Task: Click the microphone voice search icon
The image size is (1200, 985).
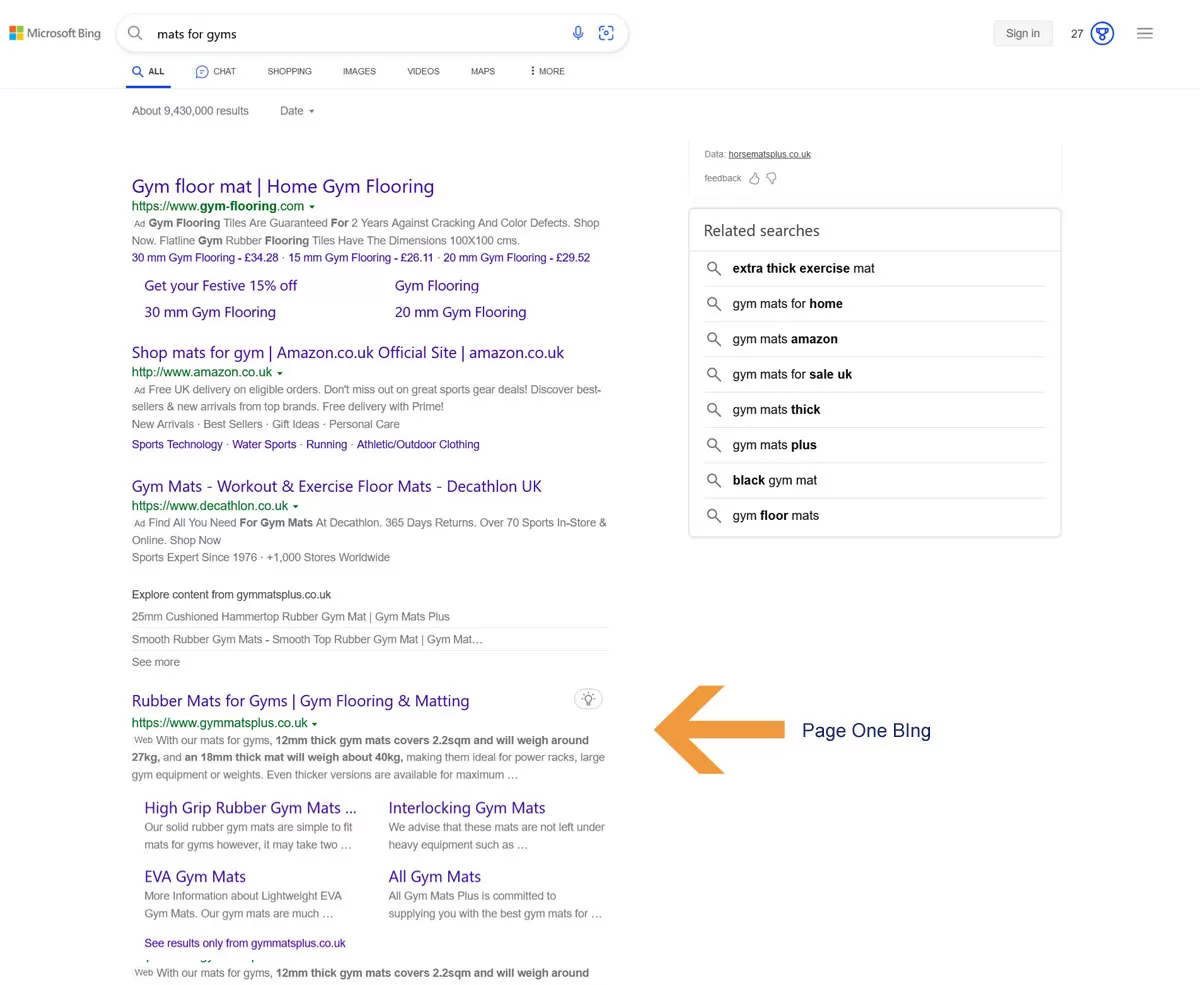Action: pyautogui.click(x=577, y=33)
